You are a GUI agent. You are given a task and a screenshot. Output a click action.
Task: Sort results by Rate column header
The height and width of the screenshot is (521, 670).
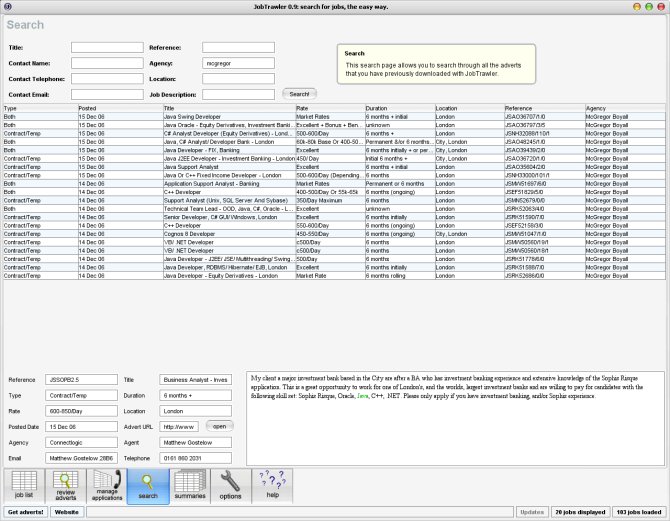coord(329,108)
